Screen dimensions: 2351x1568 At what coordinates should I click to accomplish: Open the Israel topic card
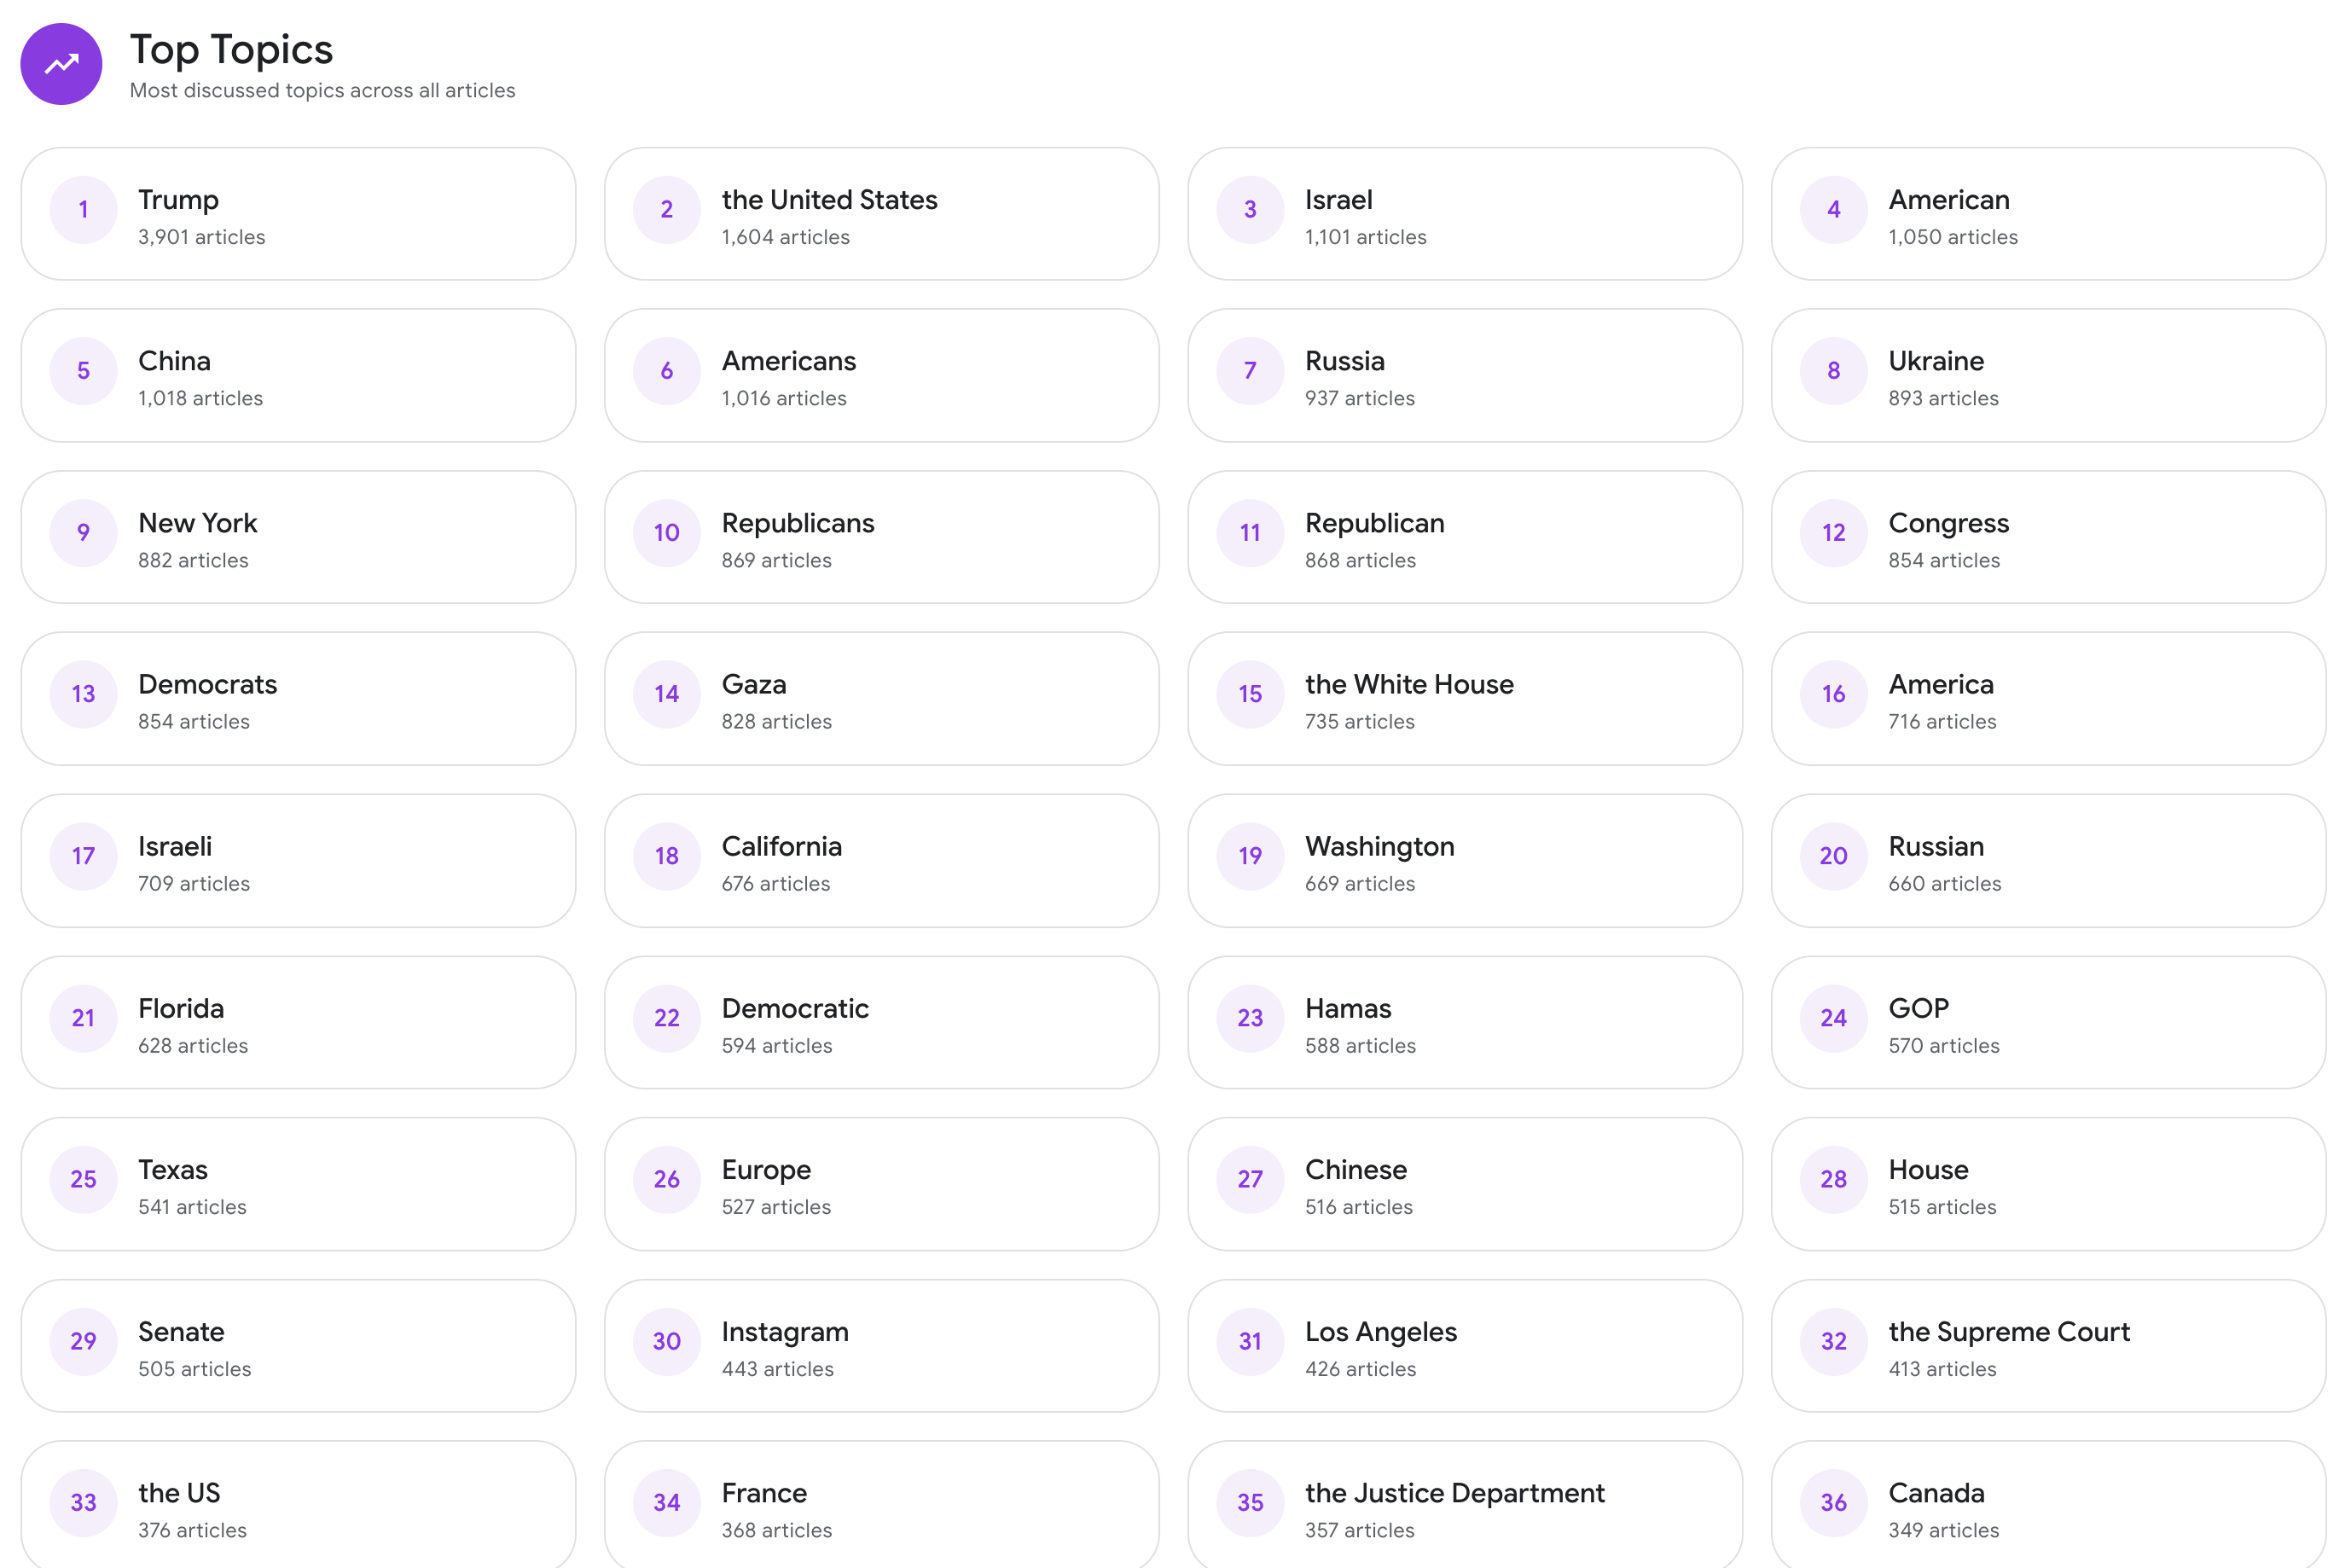pyautogui.click(x=1464, y=214)
